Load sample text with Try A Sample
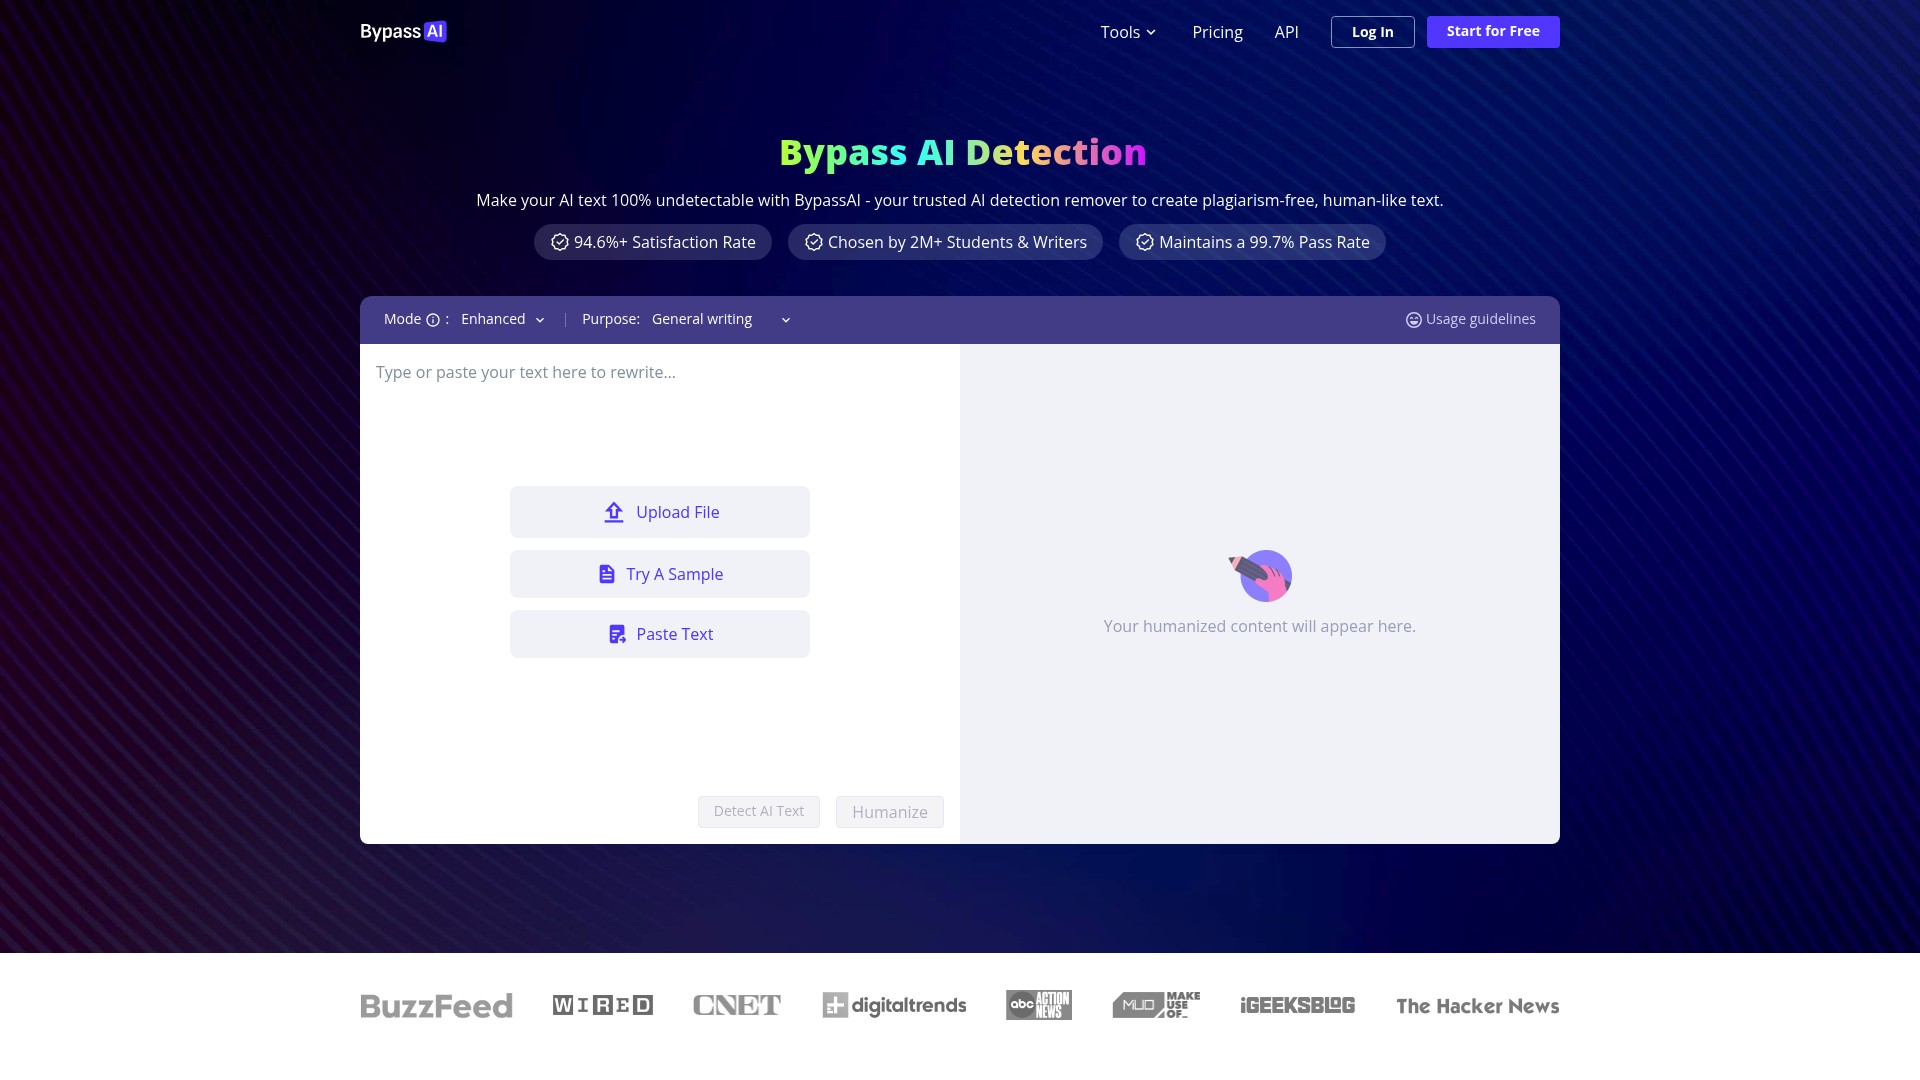The width and height of the screenshot is (1920, 1080). pos(660,574)
